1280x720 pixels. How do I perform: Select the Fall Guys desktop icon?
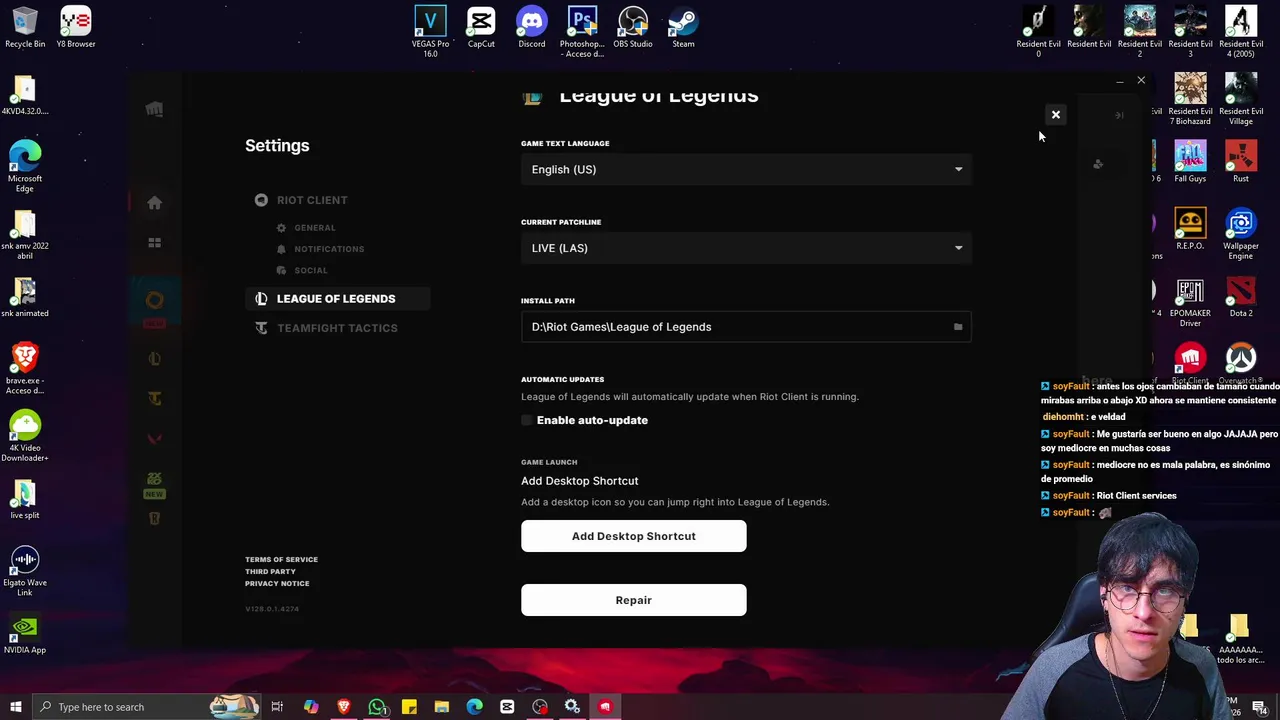coord(1190,162)
